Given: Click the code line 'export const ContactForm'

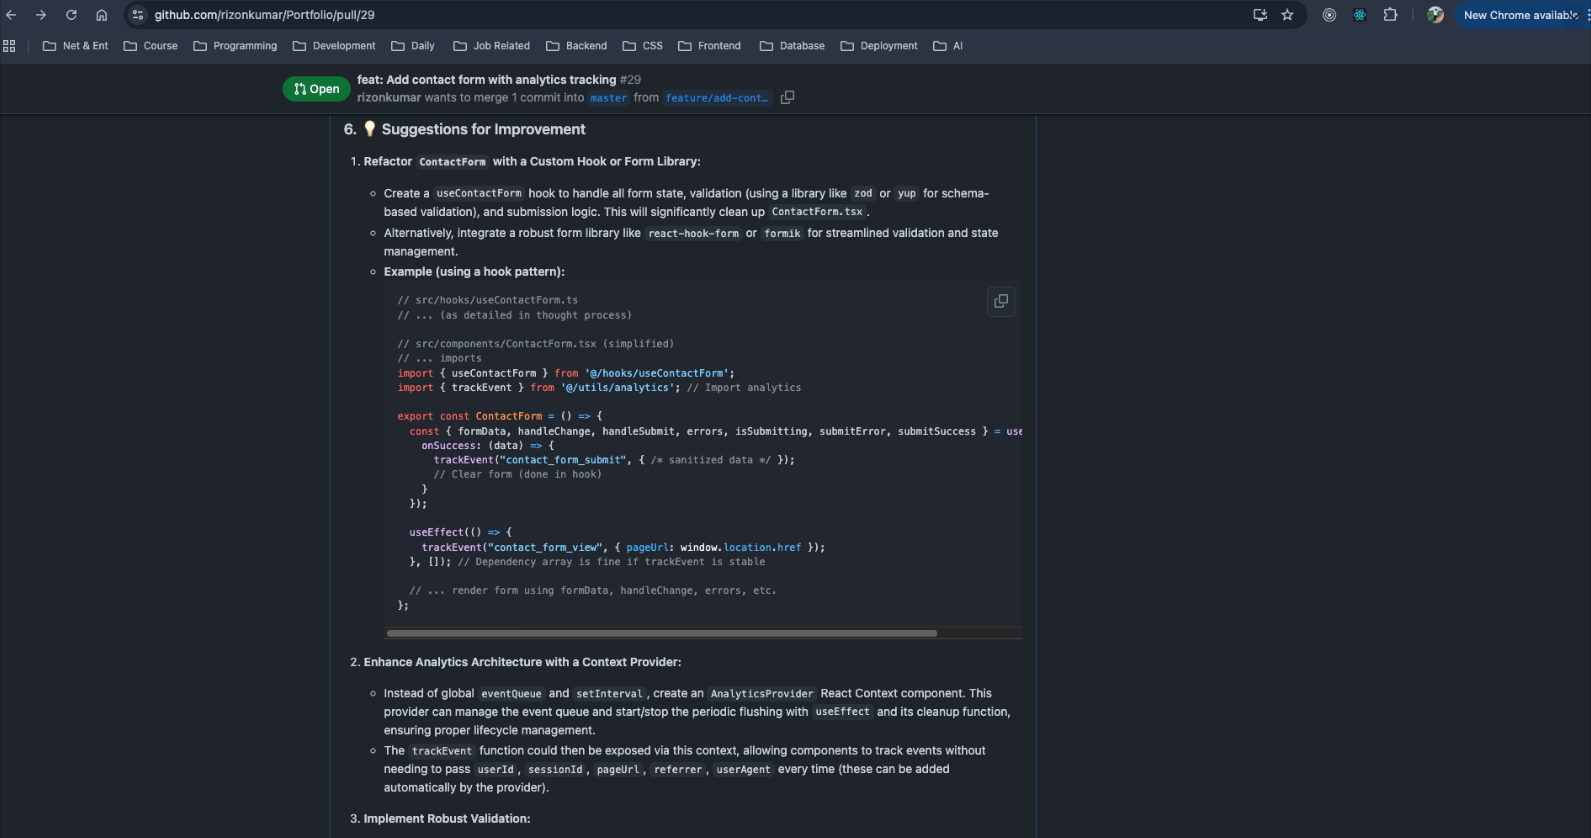Looking at the screenshot, I should click(500, 416).
